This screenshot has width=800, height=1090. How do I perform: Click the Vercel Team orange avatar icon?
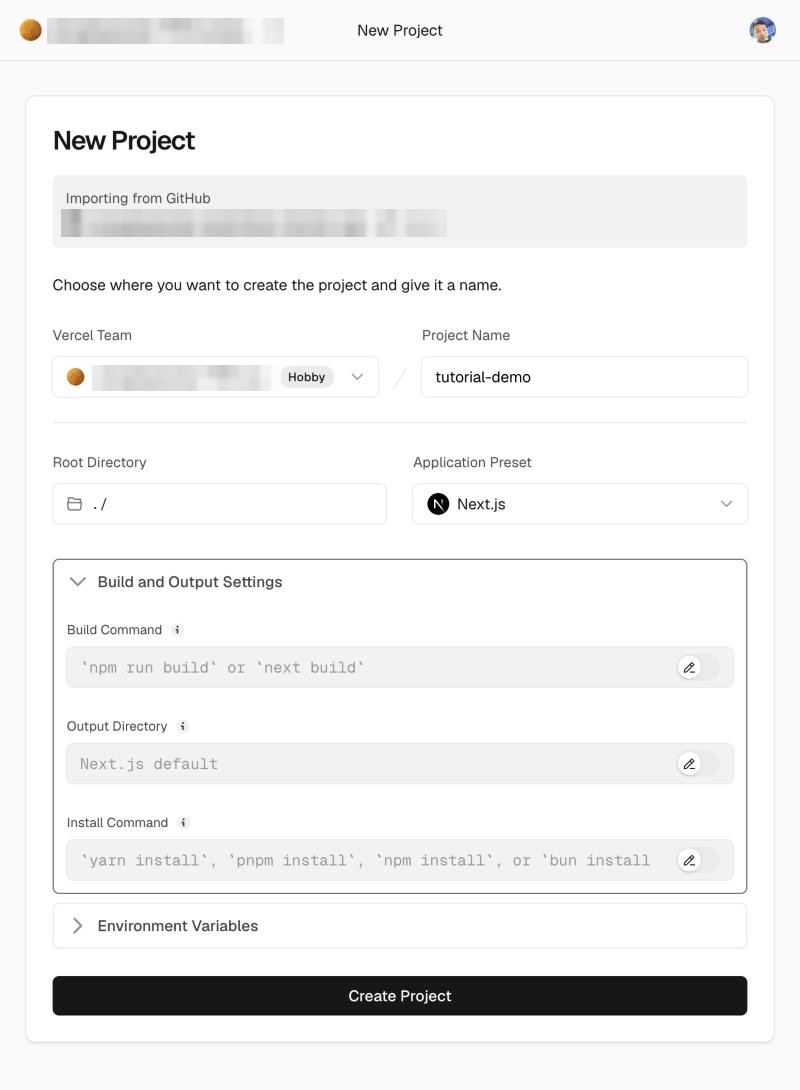(76, 377)
